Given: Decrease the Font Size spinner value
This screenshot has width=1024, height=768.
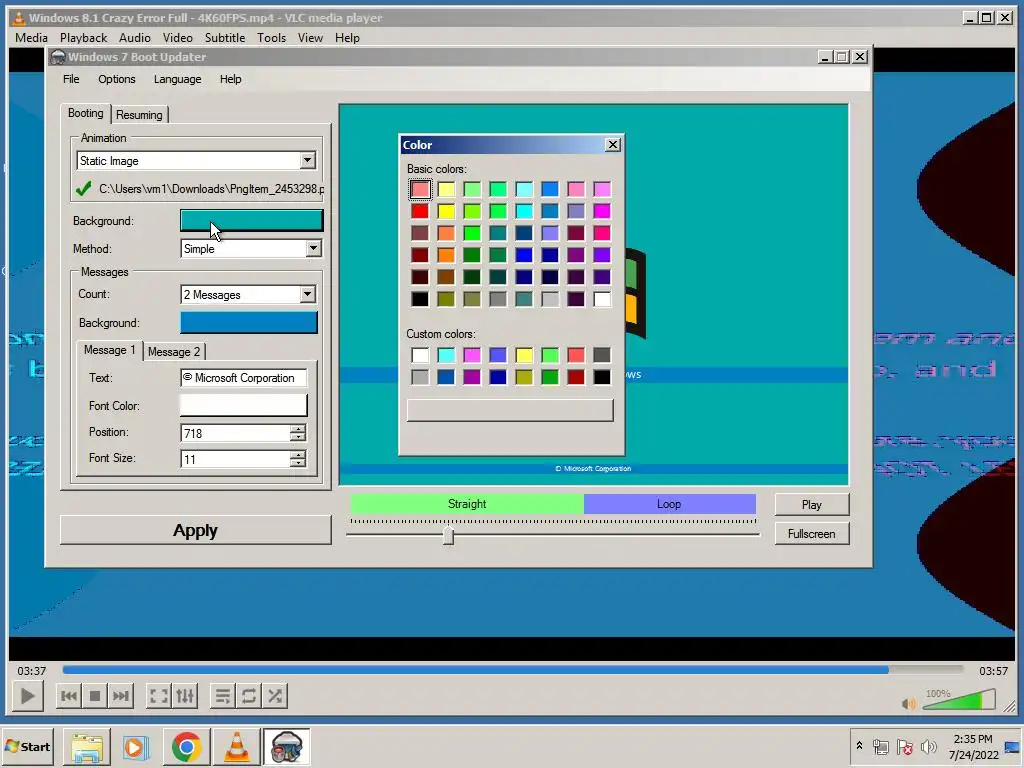Looking at the screenshot, I should [x=298, y=463].
